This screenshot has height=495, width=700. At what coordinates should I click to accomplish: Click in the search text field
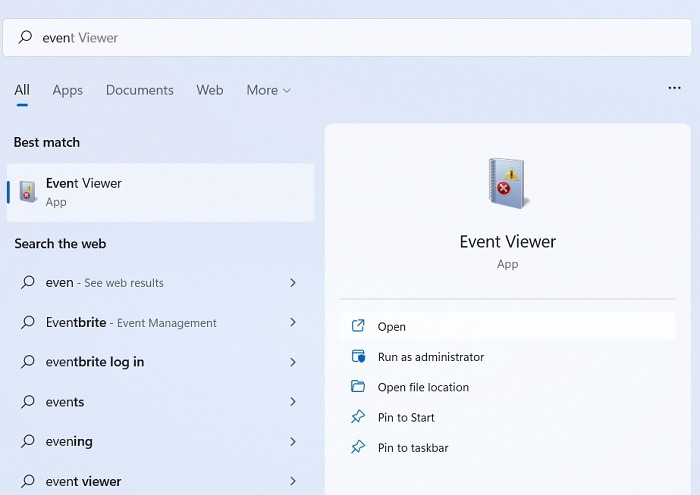[347, 37]
